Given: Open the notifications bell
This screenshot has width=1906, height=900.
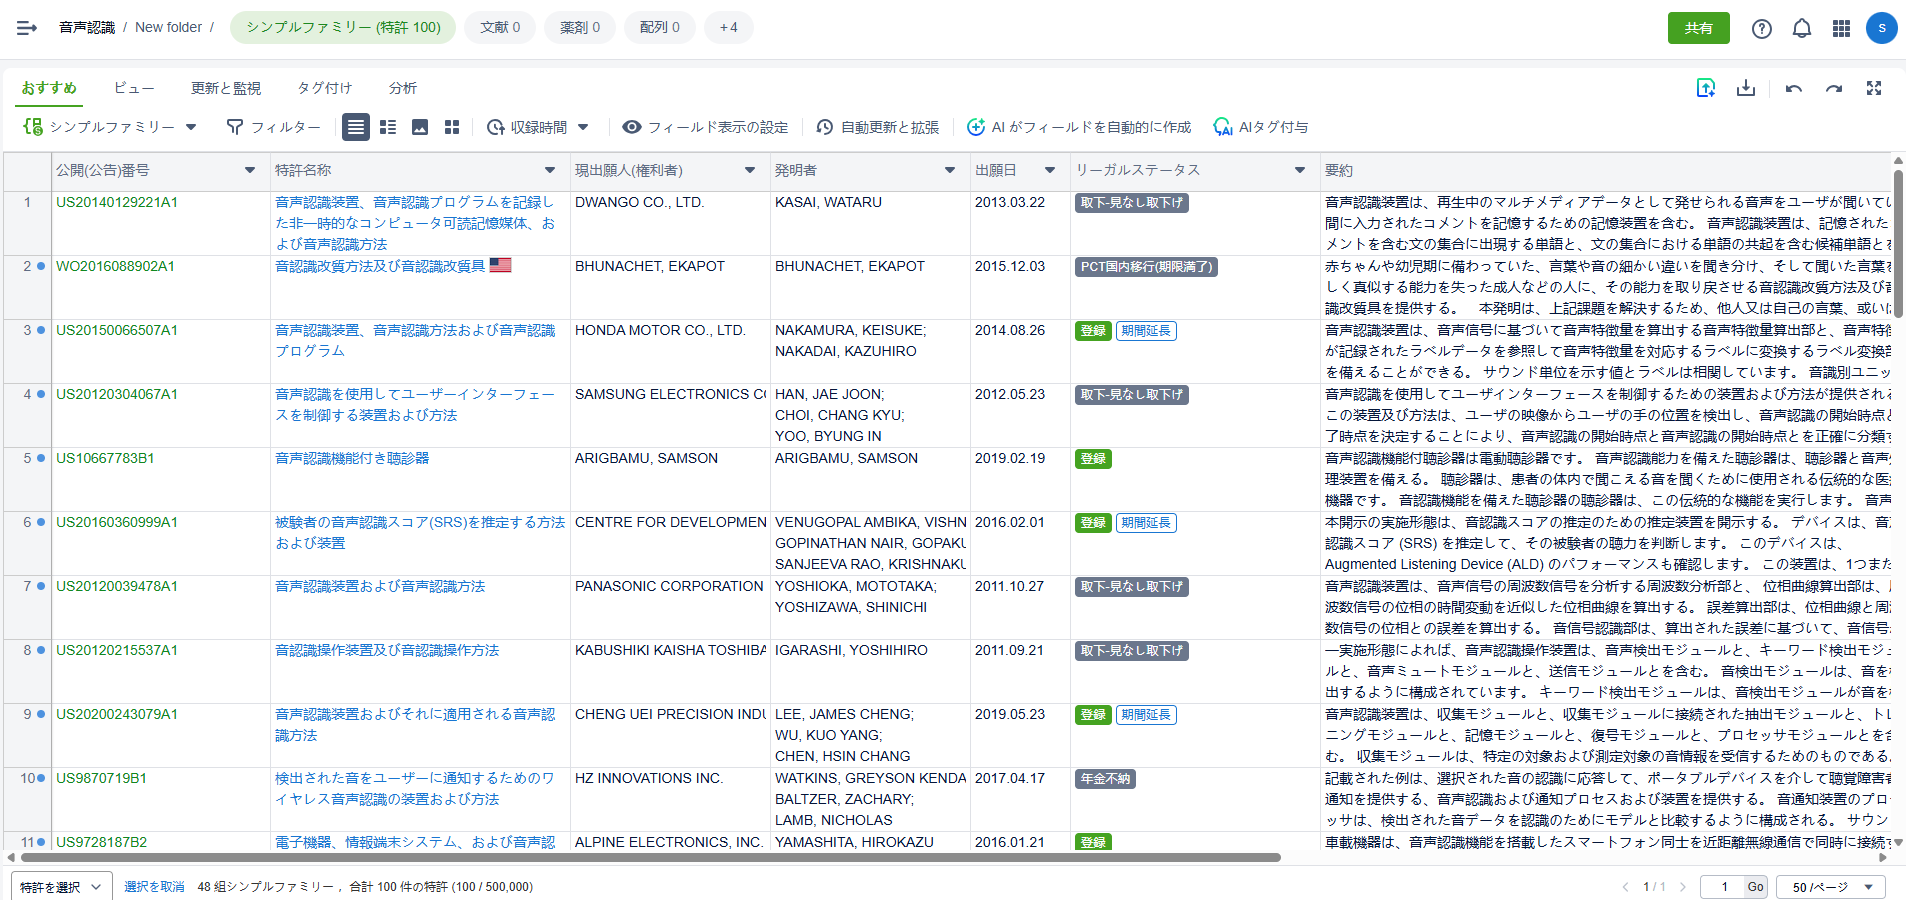Looking at the screenshot, I should point(1802,28).
